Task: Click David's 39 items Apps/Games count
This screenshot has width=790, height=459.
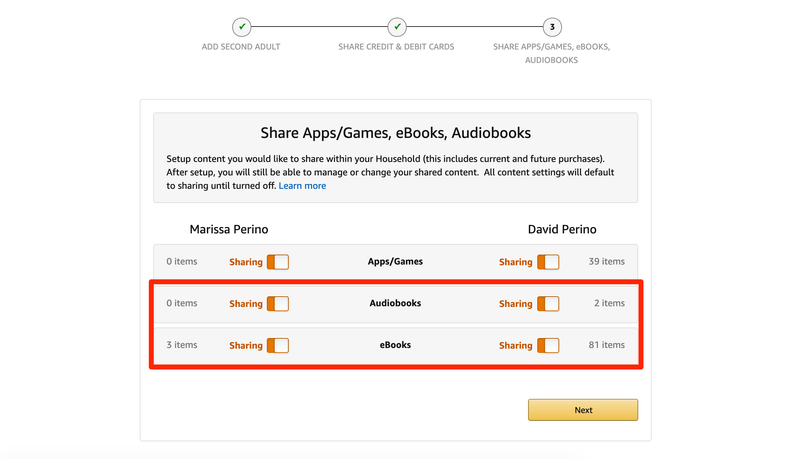Action: point(606,262)
